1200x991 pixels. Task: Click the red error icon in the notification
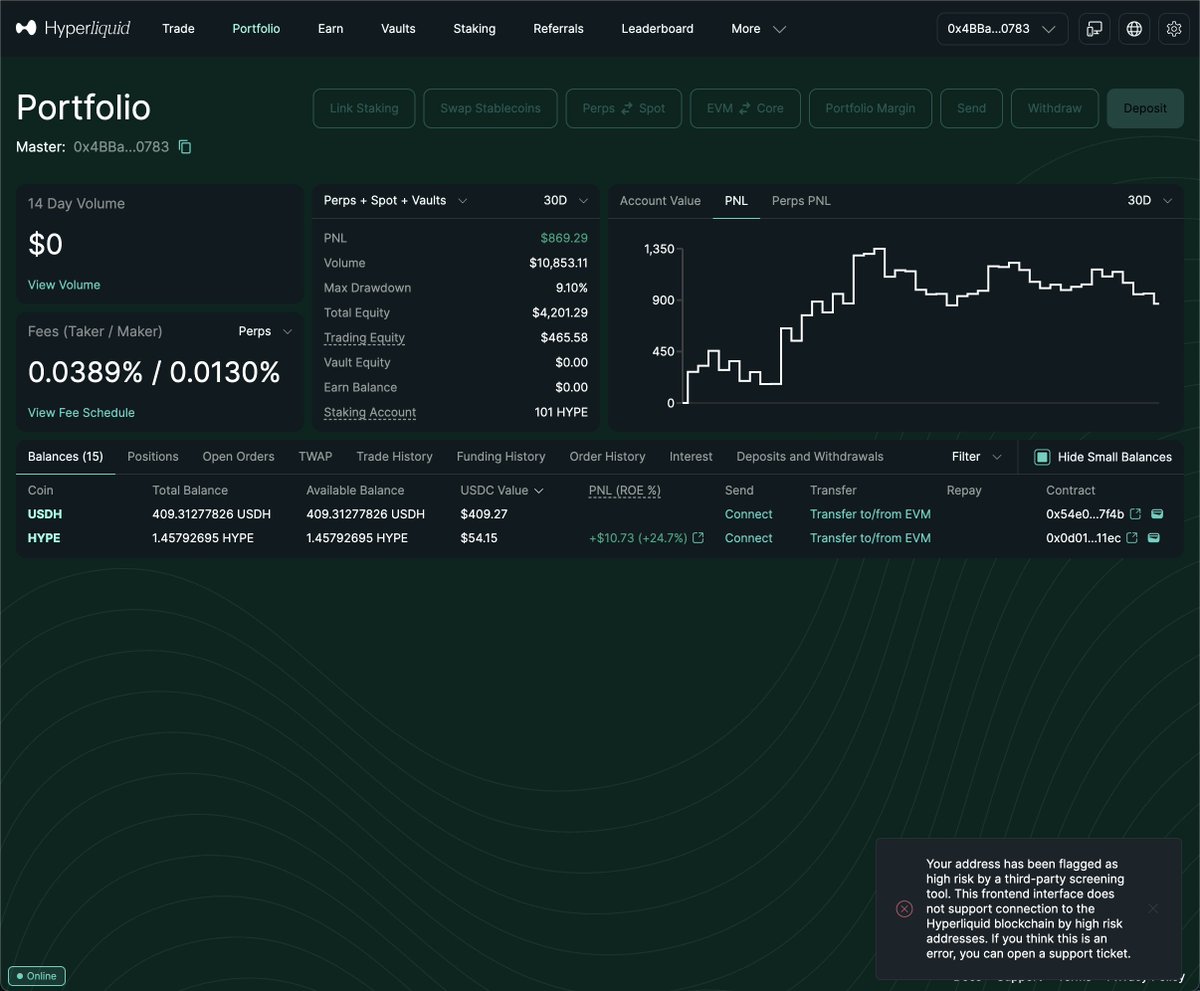tap(904, 908)
